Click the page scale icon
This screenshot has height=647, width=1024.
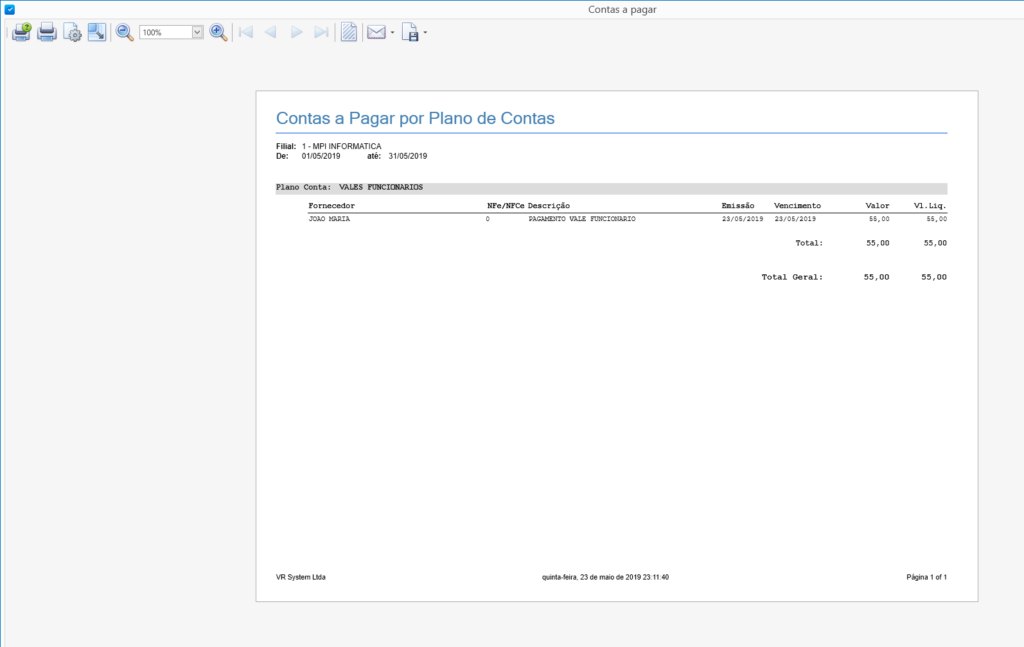(97, 32)
